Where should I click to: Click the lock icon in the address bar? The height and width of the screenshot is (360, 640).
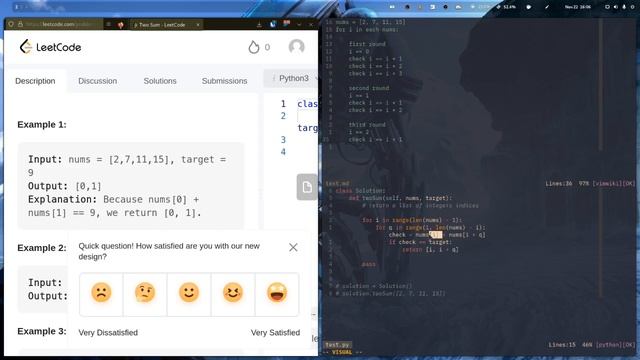tap(20, 24)
